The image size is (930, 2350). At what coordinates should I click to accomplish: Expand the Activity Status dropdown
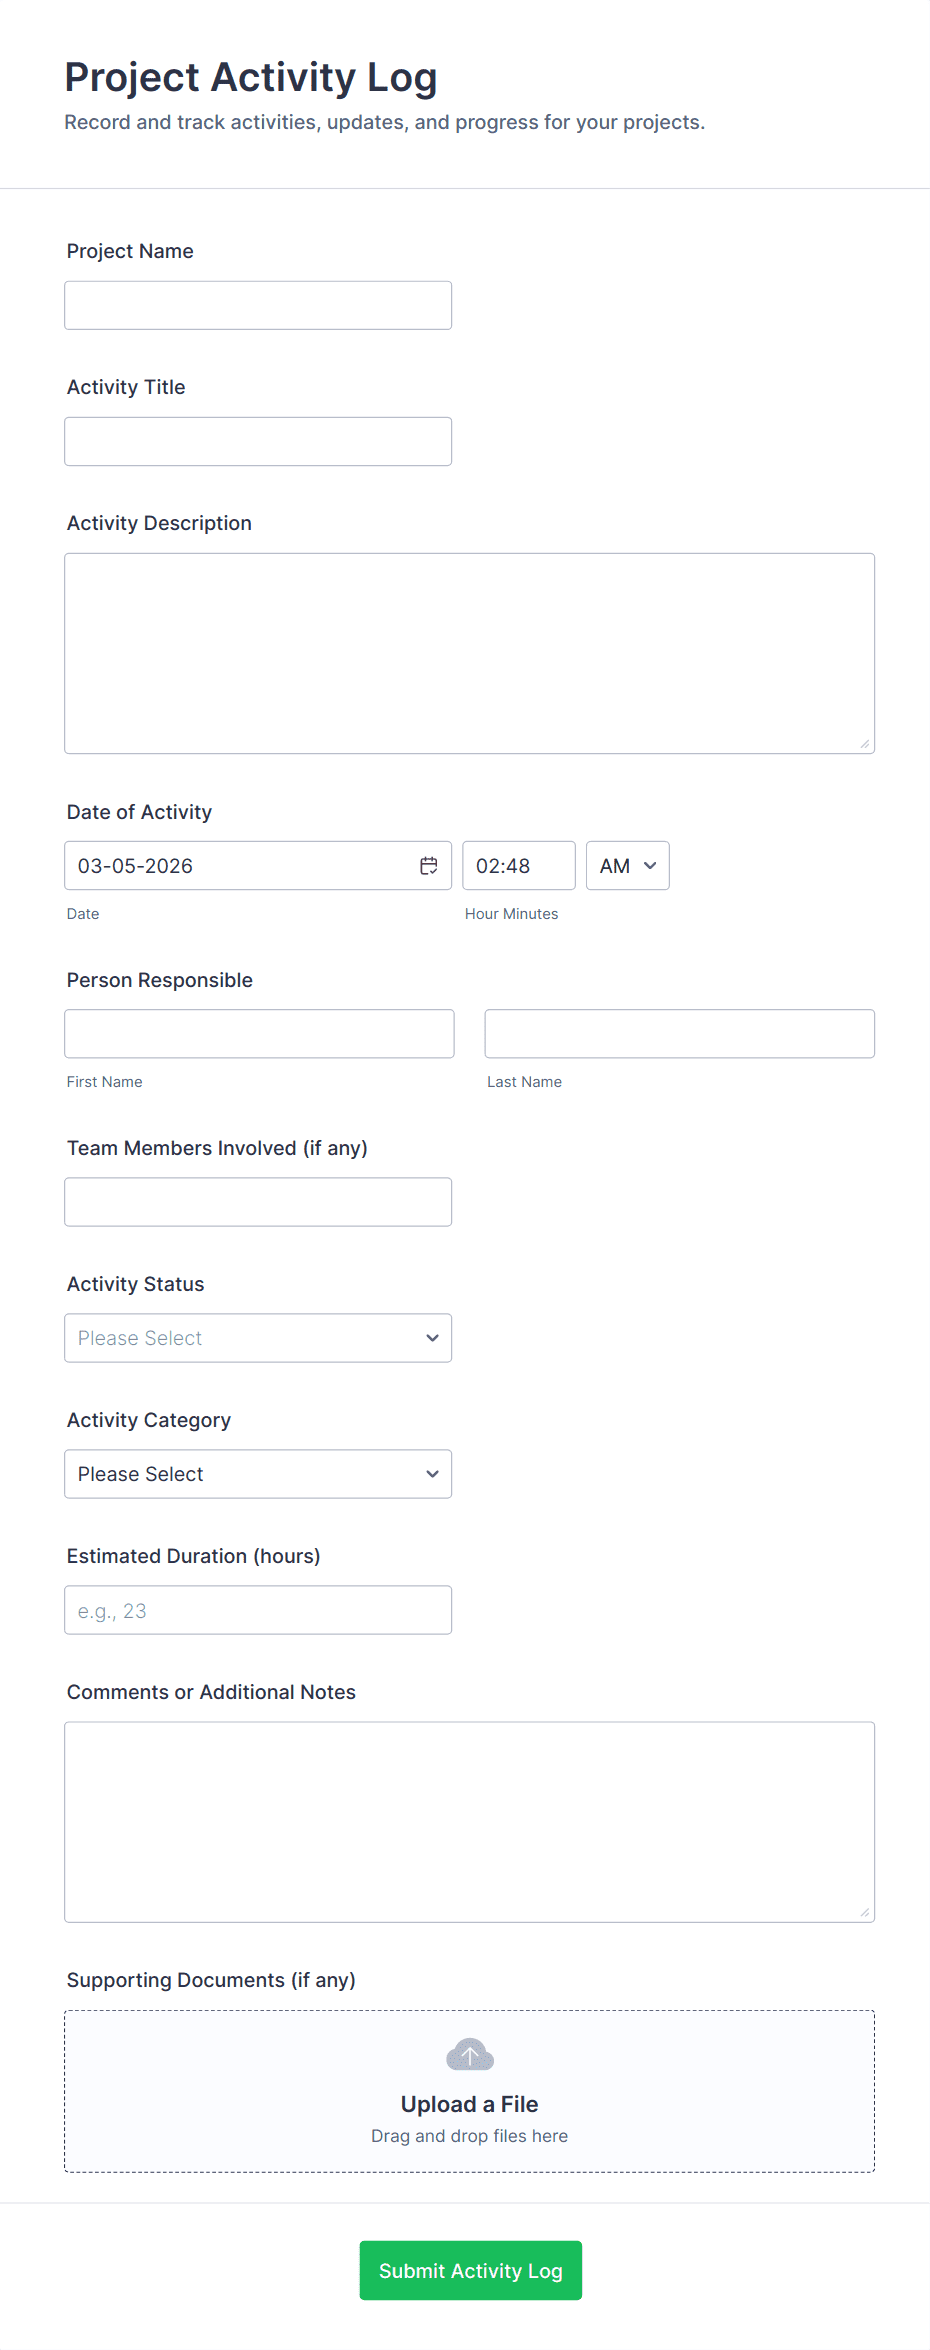point(258,1338)
